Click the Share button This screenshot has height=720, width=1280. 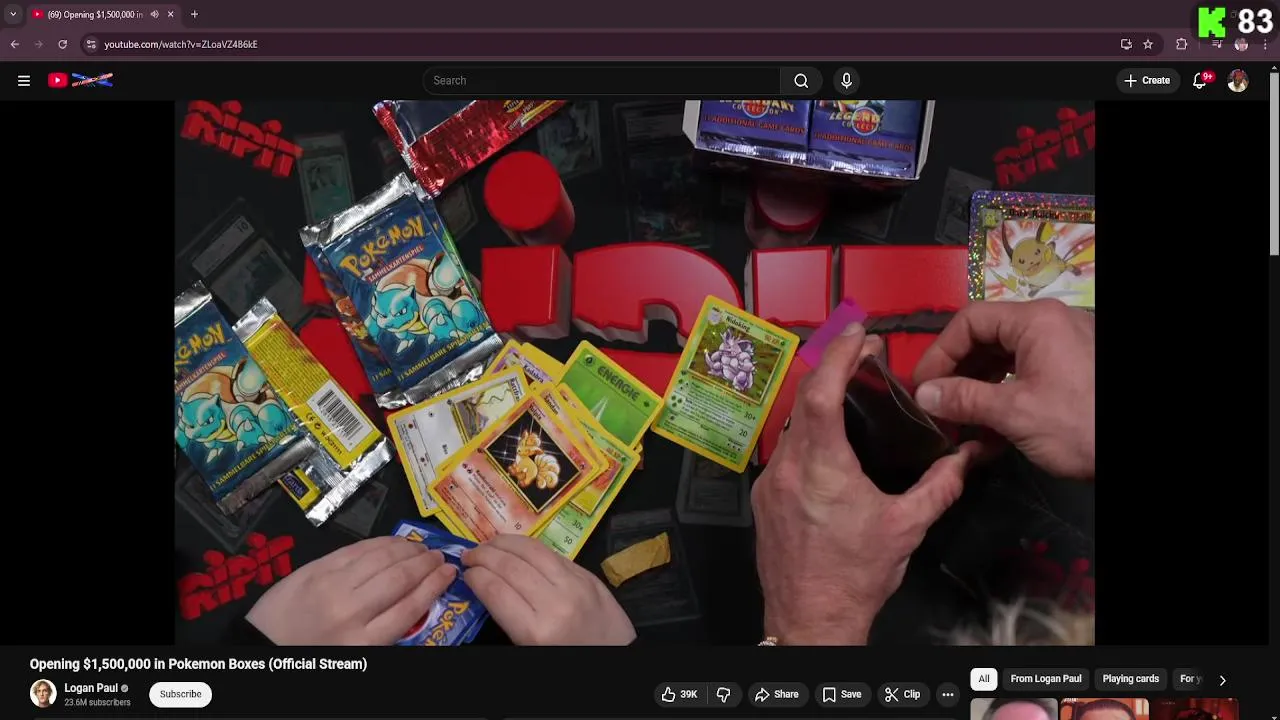click(x=777, y=694)
